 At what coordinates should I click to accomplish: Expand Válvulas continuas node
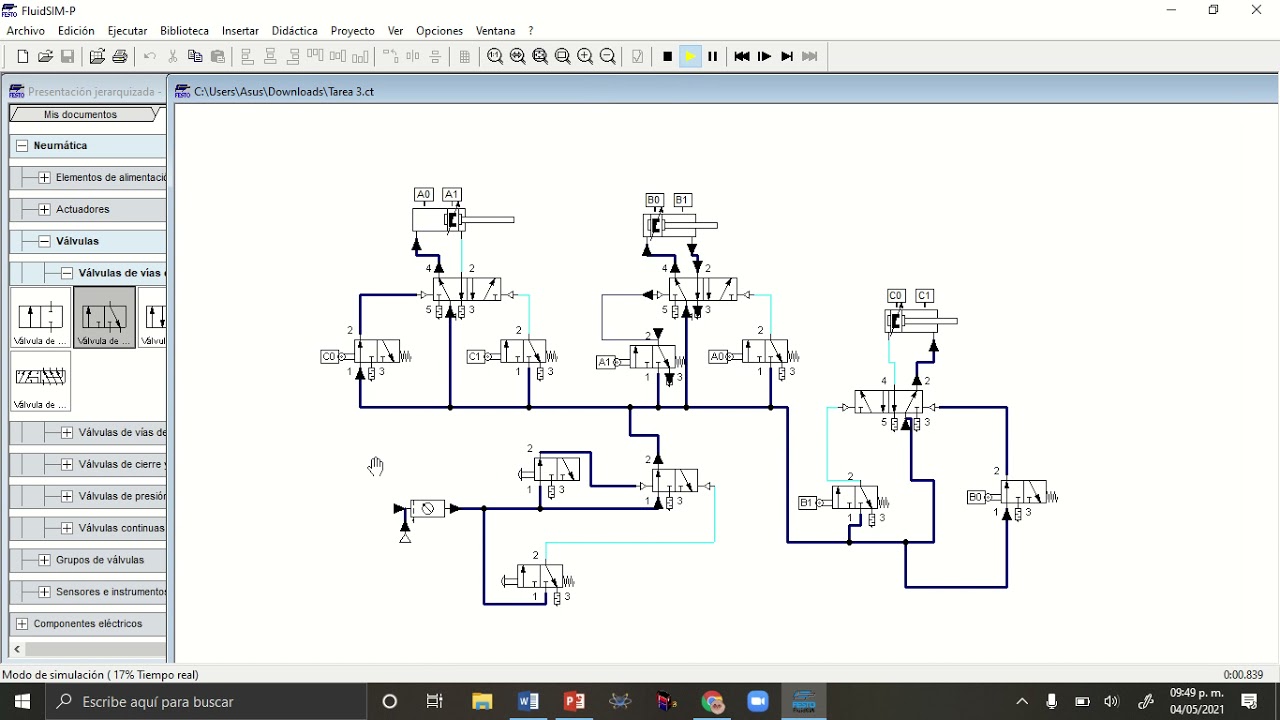[x=66, y=528]
